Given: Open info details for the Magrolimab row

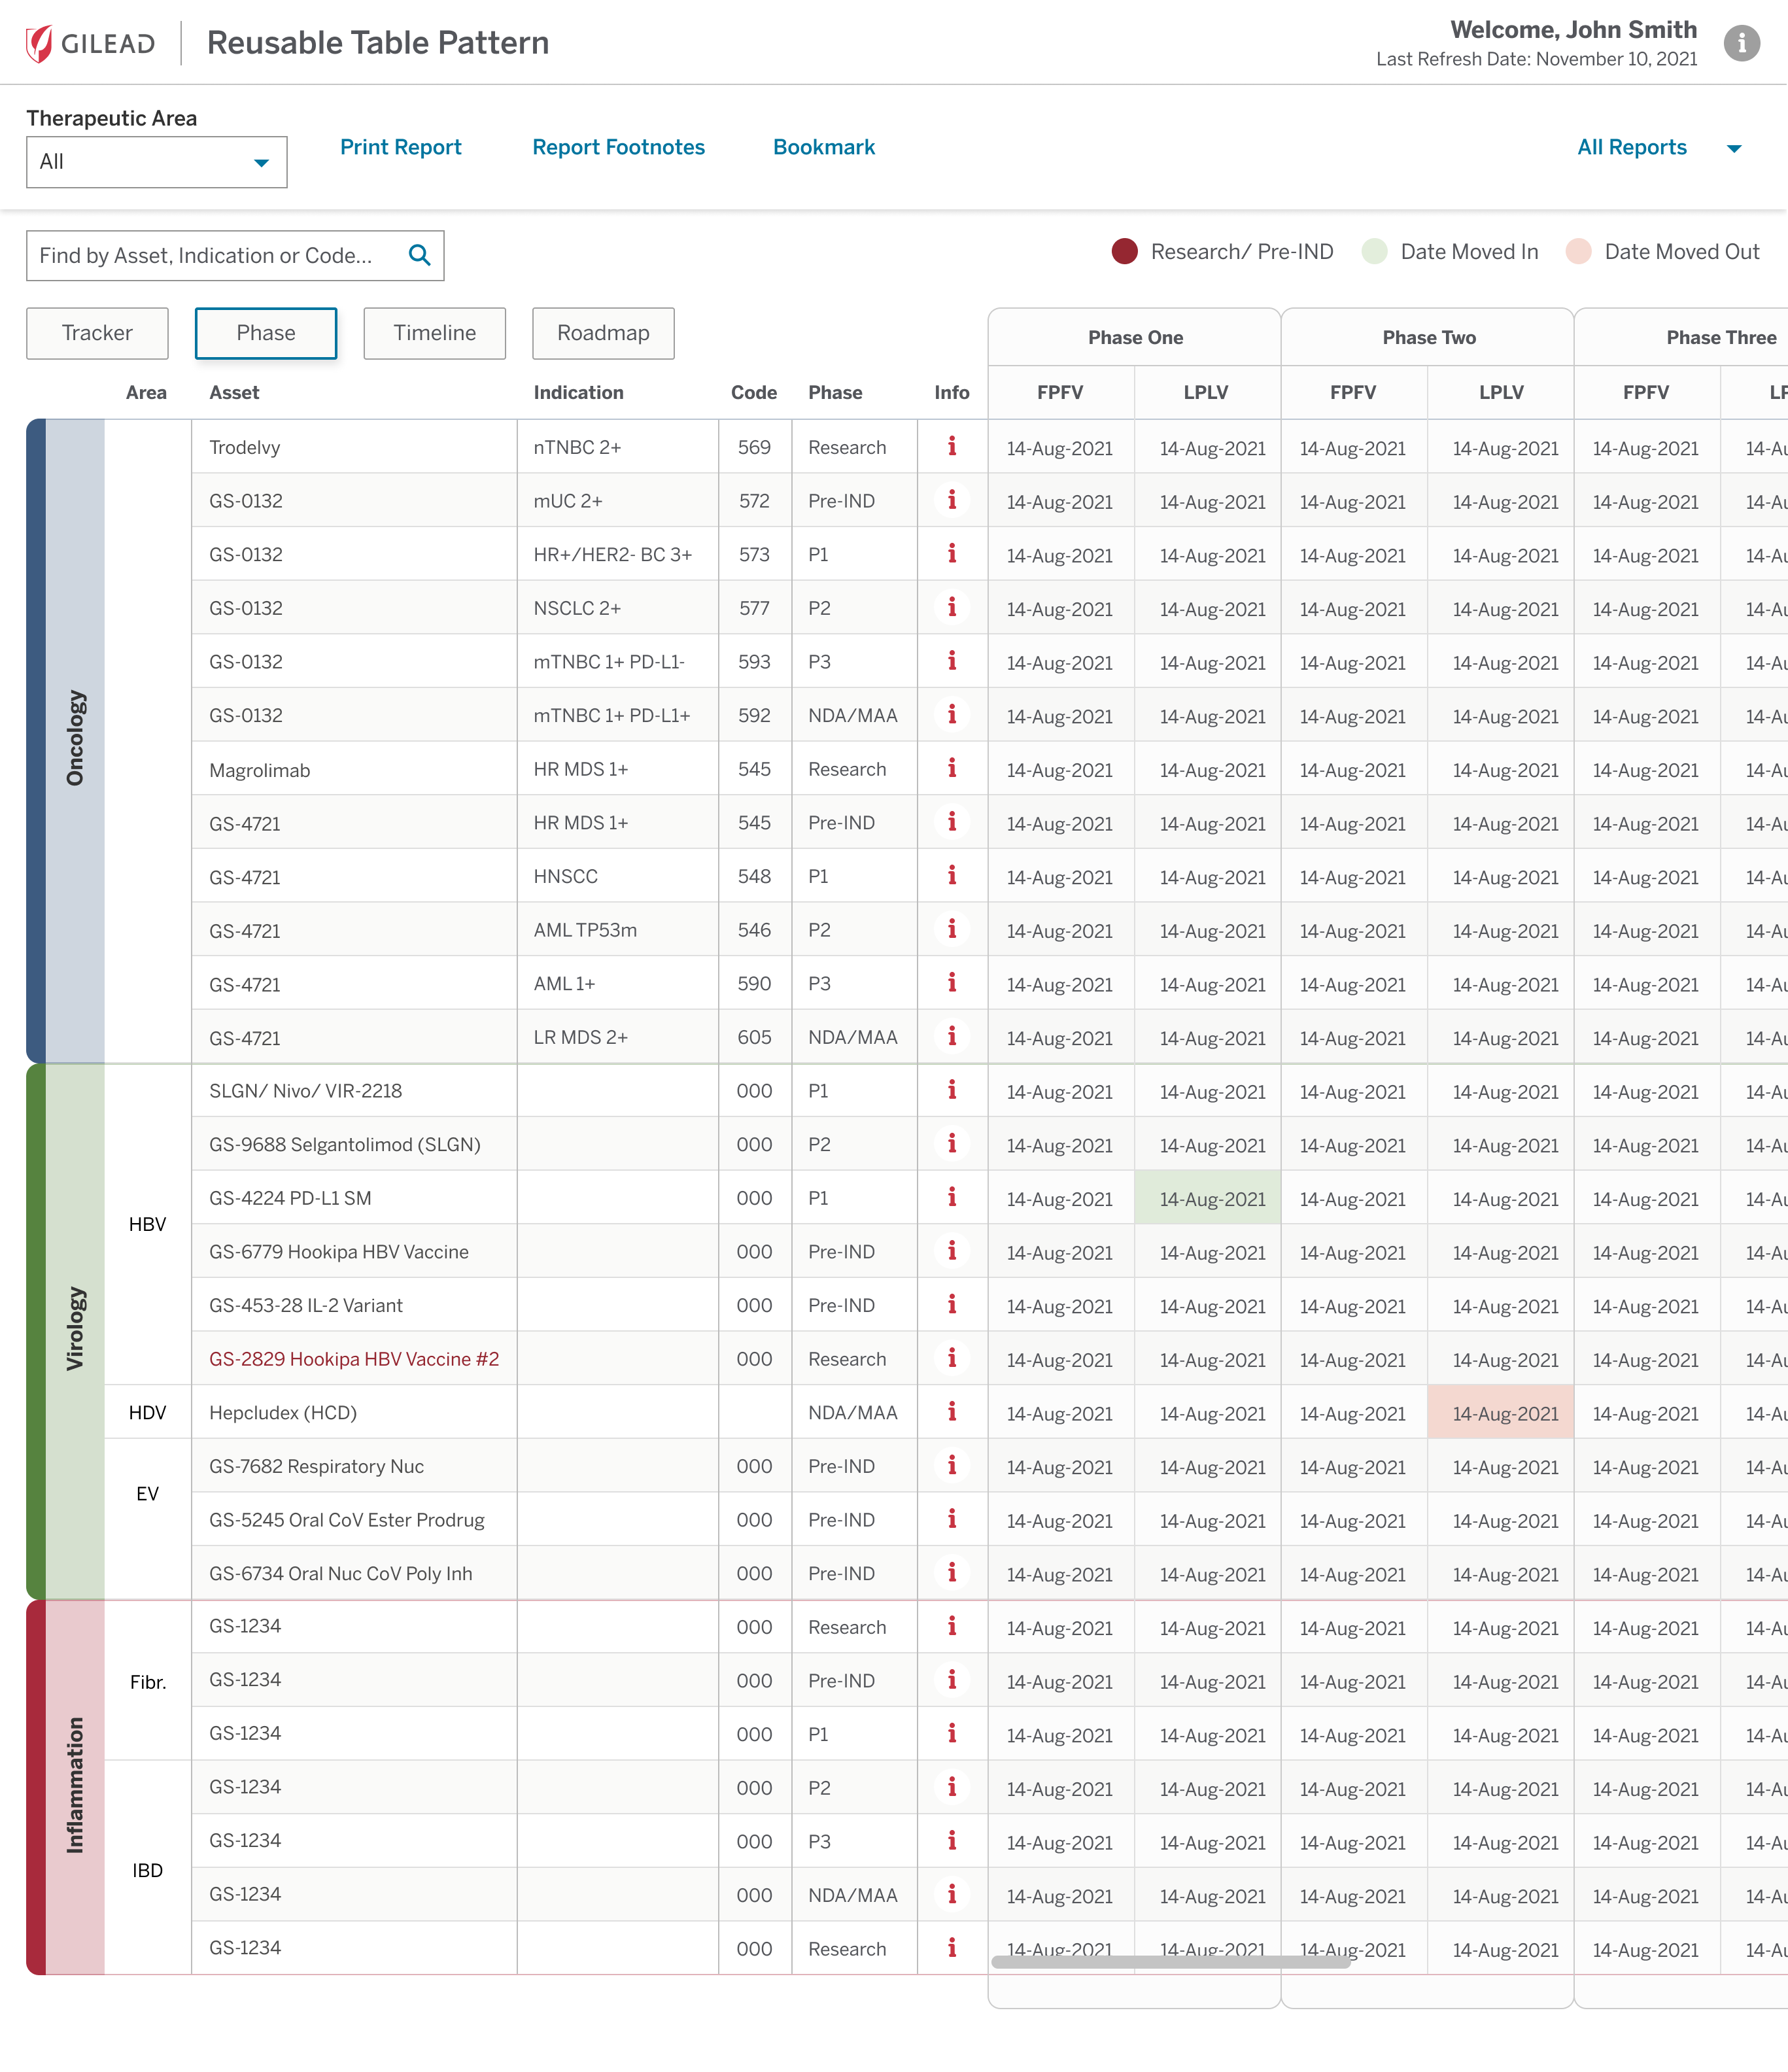Looking at the screenshot, I should click(x=951, y=768).
